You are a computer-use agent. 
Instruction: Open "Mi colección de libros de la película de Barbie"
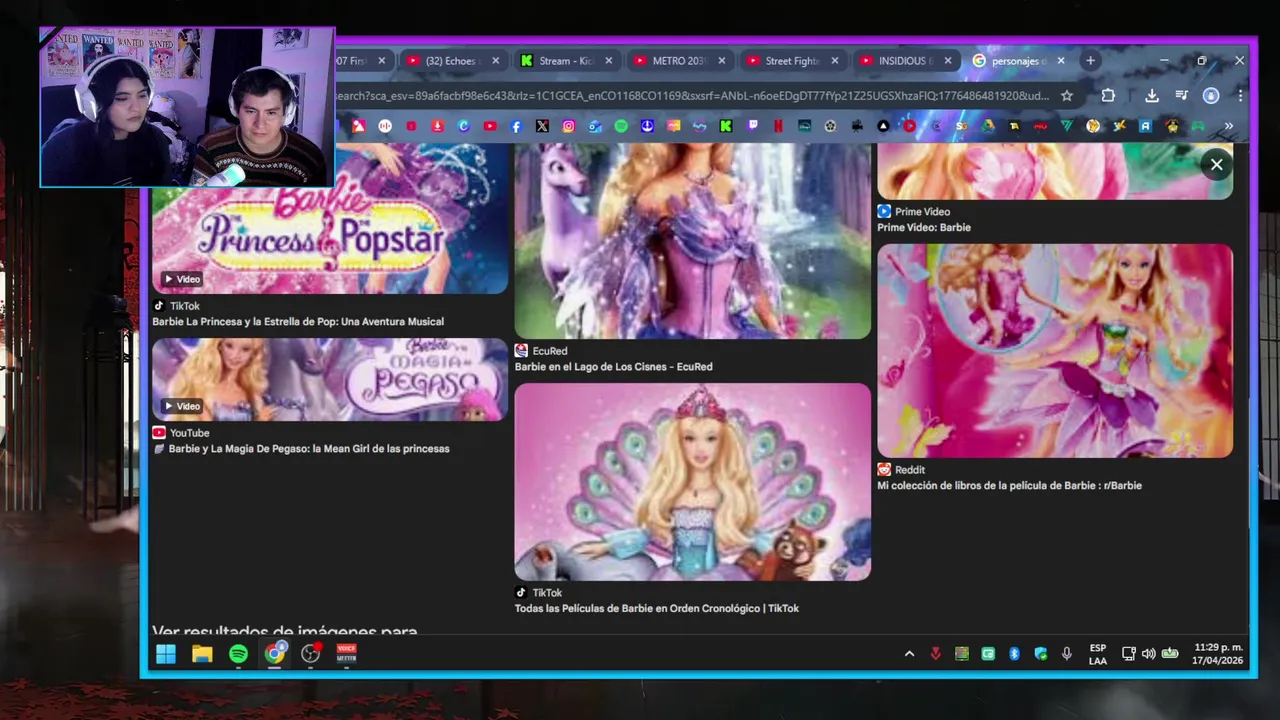[1009, 486]
